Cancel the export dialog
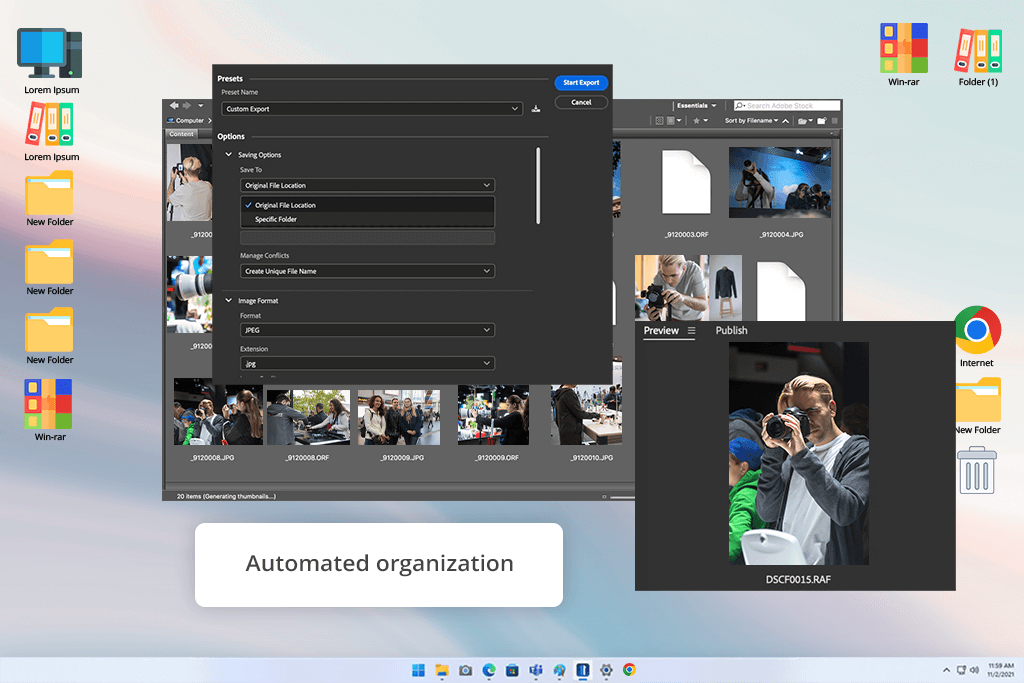1024x683 pixels. (x=581, y=102)
